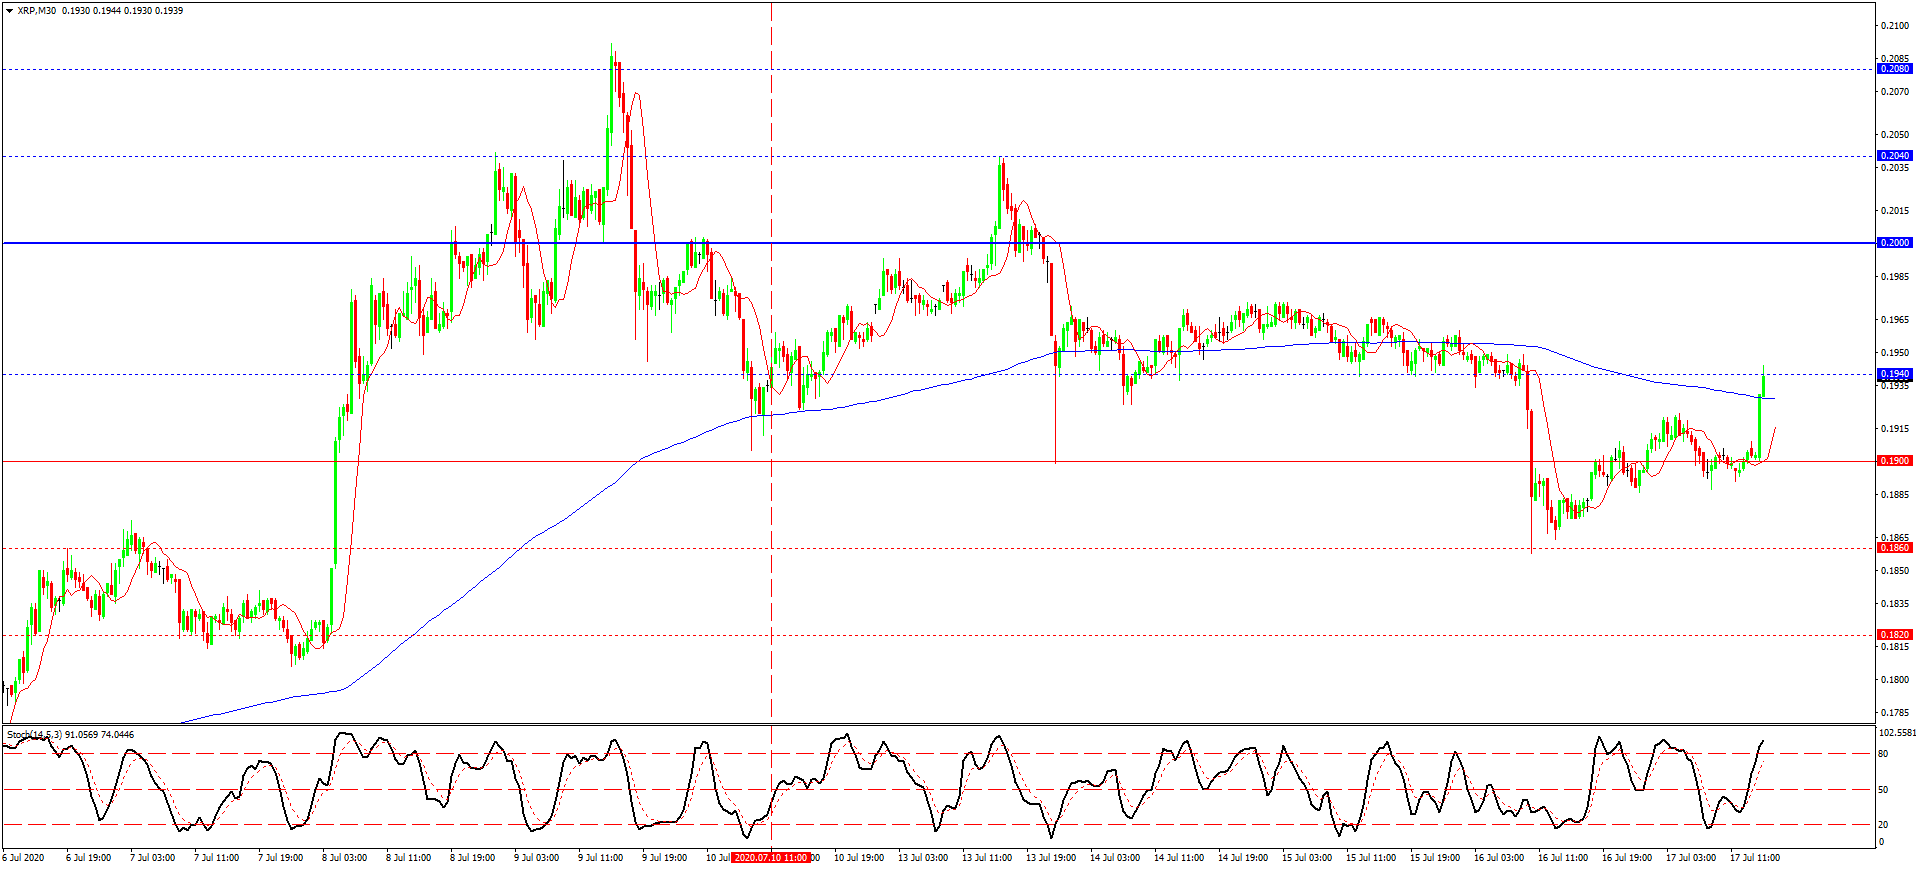Click the 0.2100 price scale value

[1894, 26]
